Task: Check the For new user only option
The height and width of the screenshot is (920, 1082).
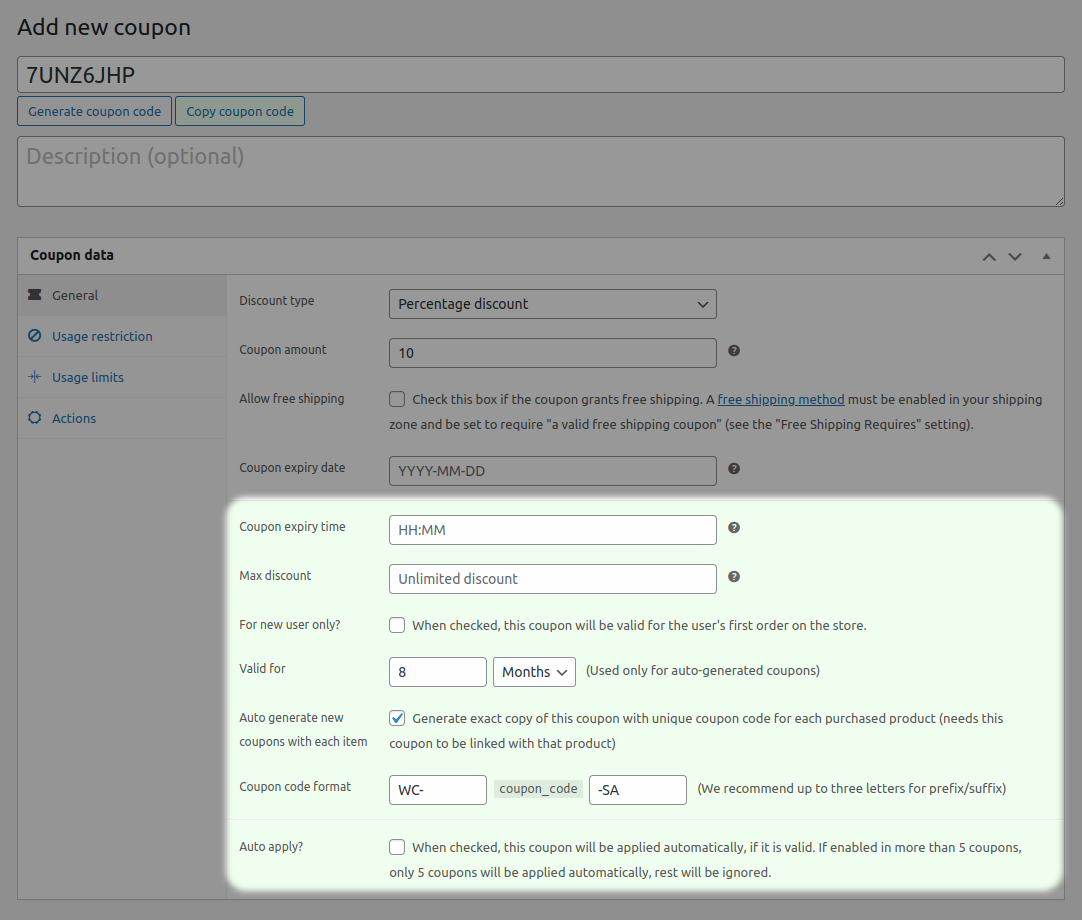Action: click(396, 624)
